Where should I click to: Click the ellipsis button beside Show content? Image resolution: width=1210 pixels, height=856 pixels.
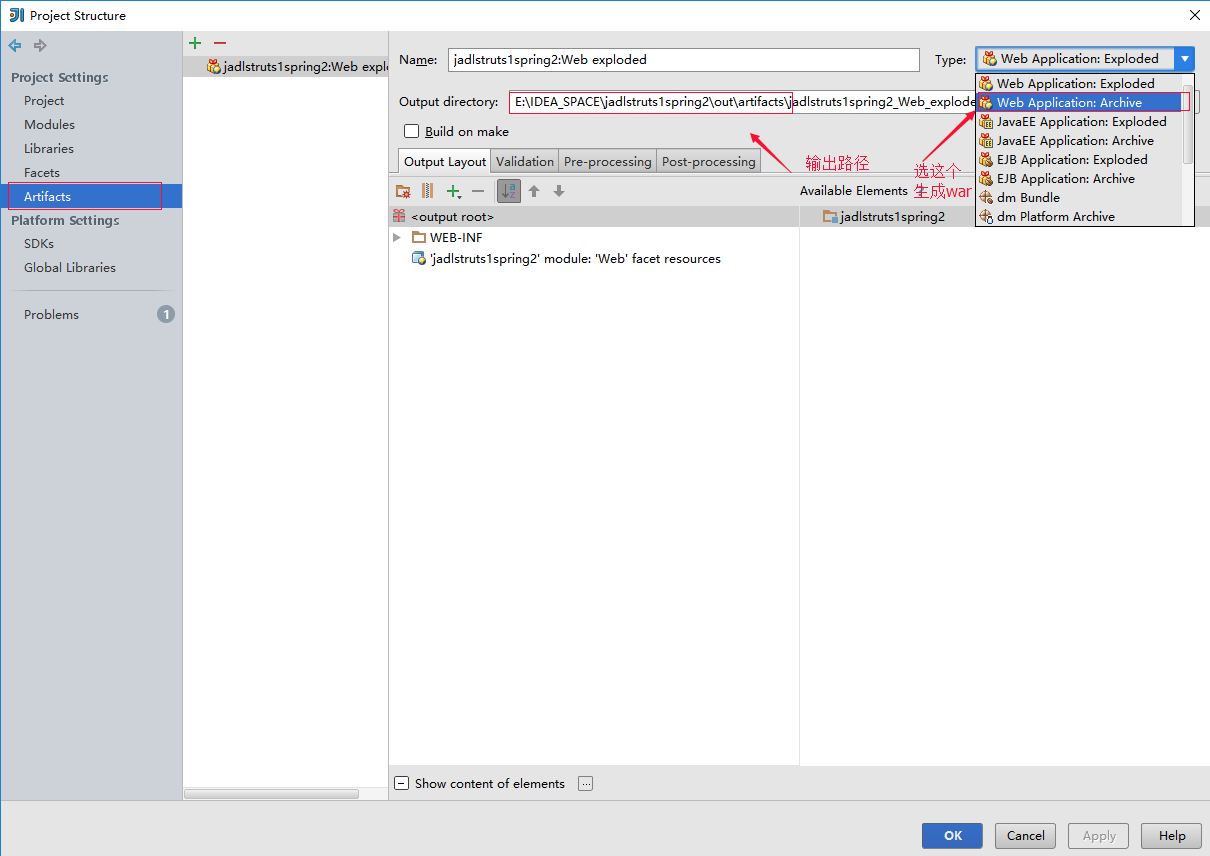586,784
